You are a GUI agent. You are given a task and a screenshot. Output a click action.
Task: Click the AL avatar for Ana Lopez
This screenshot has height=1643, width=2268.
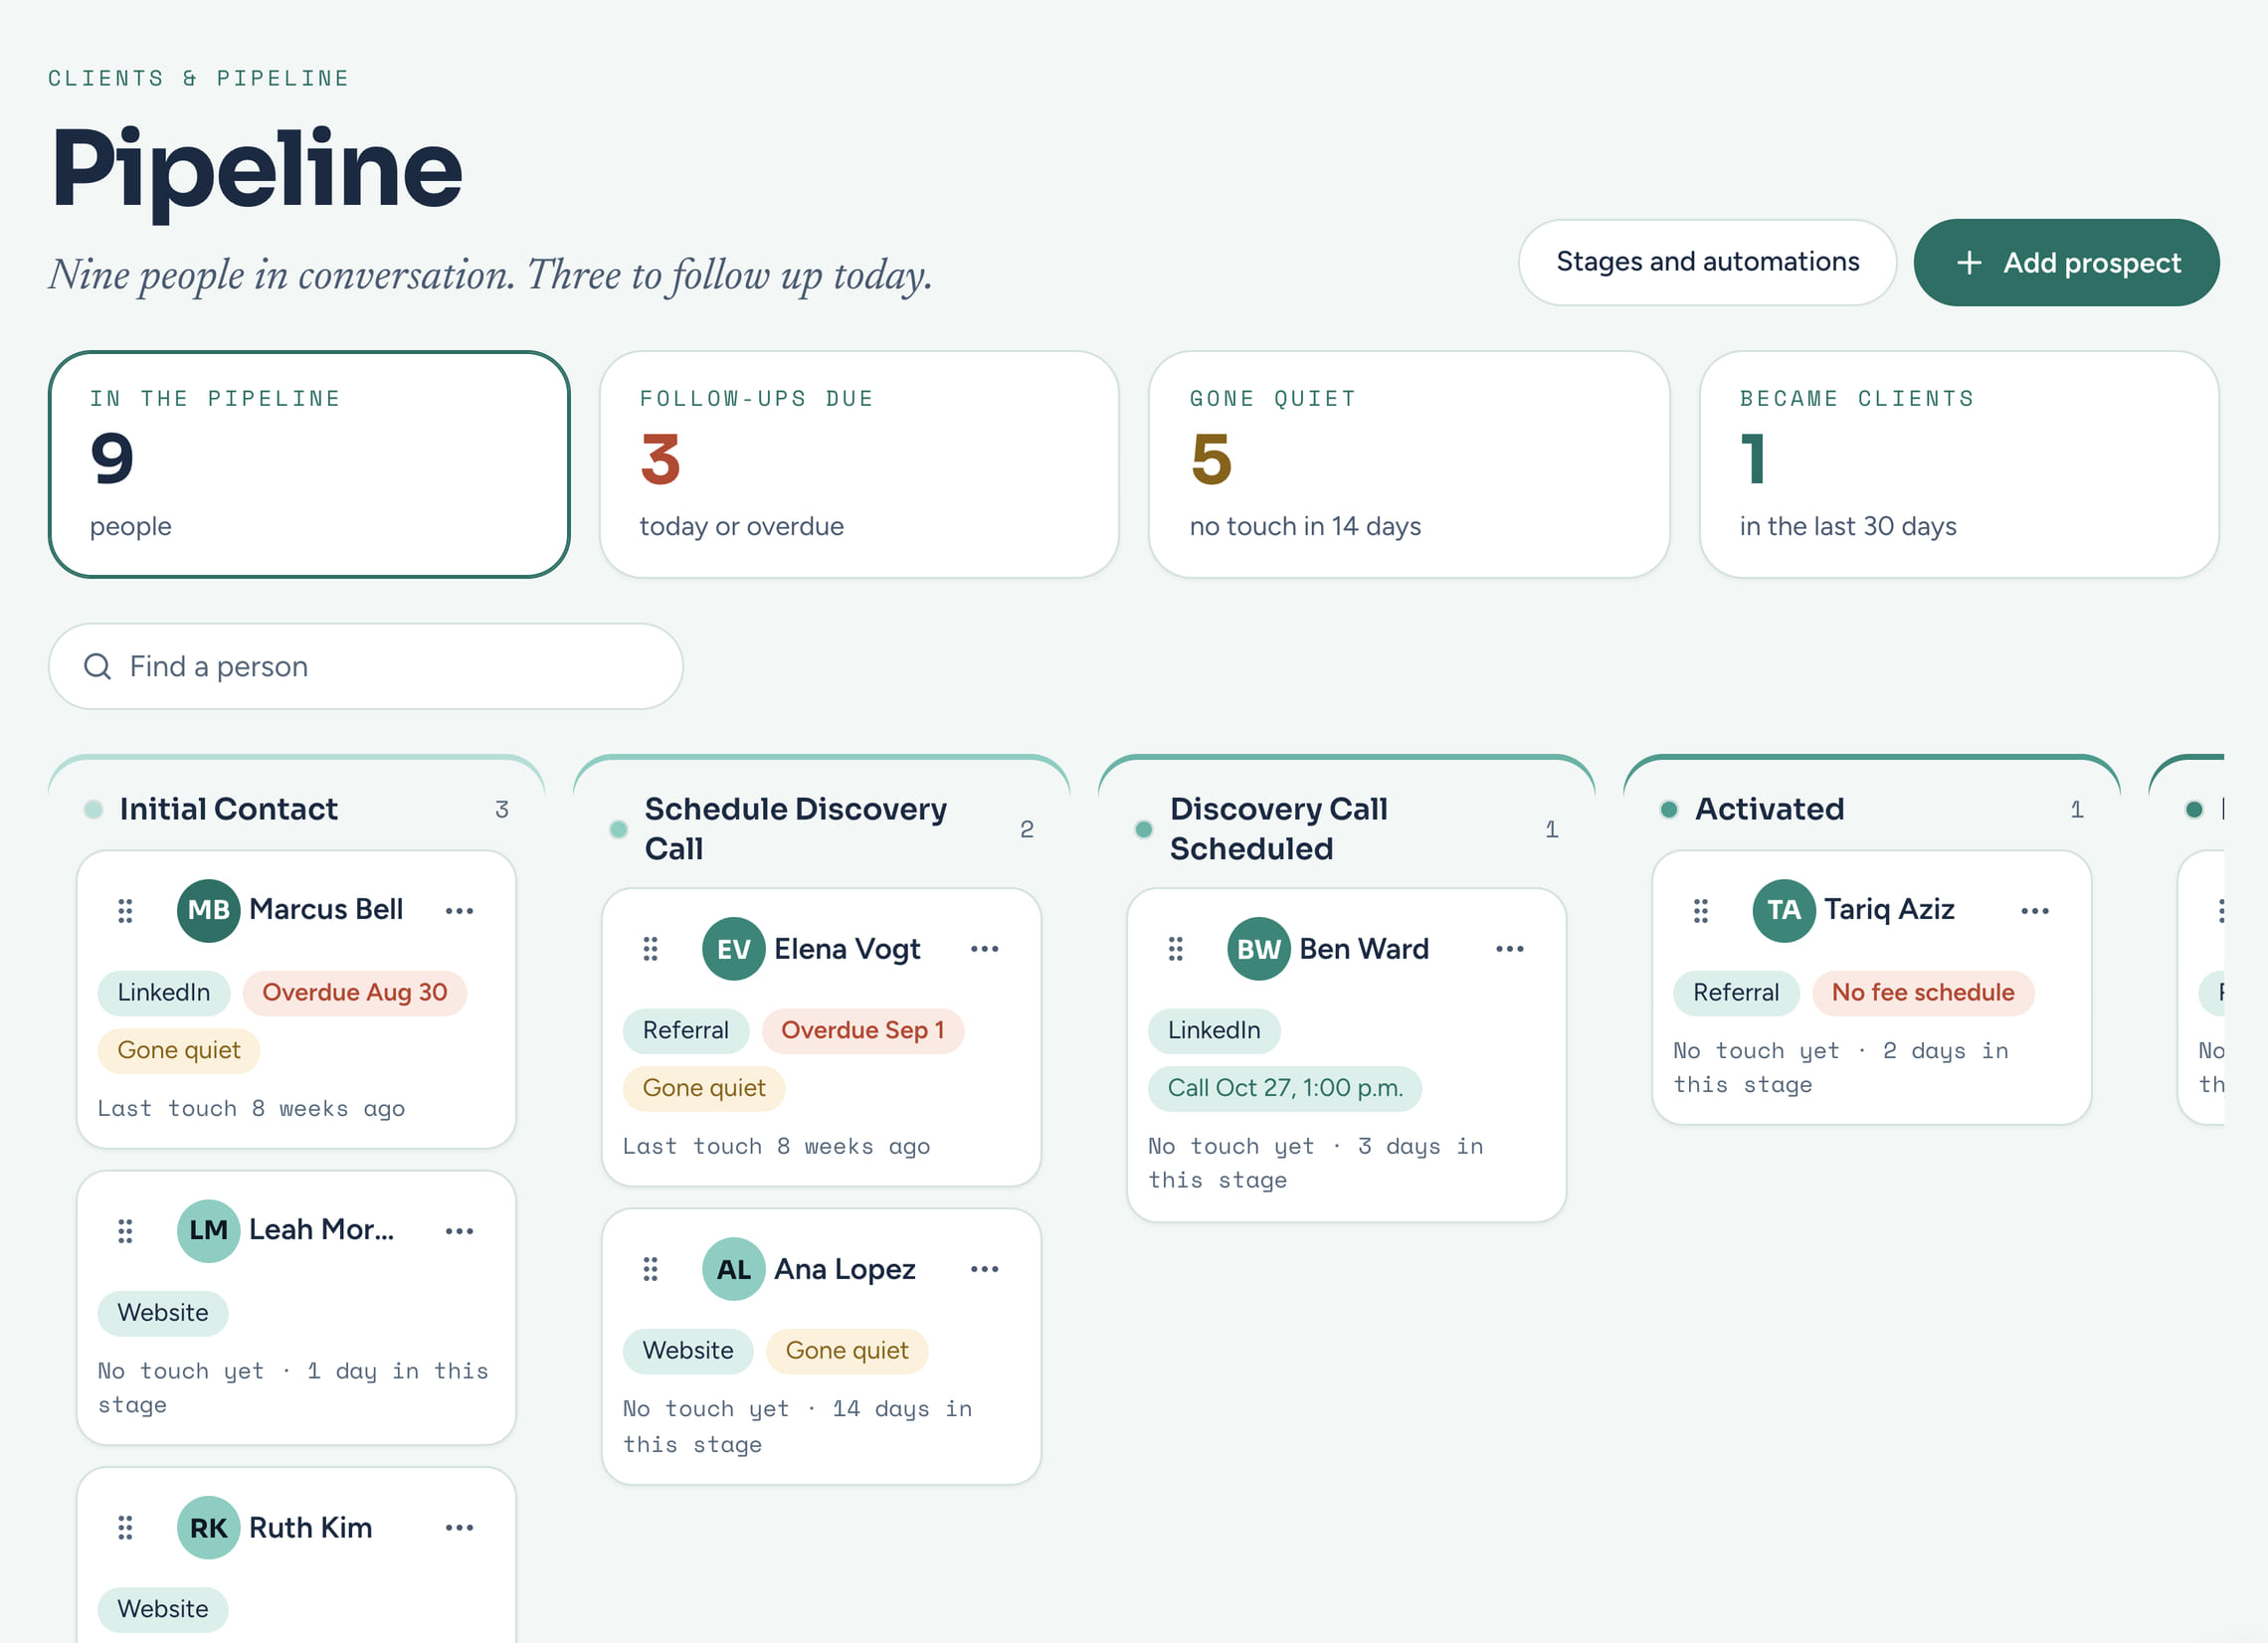point(733,1268)
